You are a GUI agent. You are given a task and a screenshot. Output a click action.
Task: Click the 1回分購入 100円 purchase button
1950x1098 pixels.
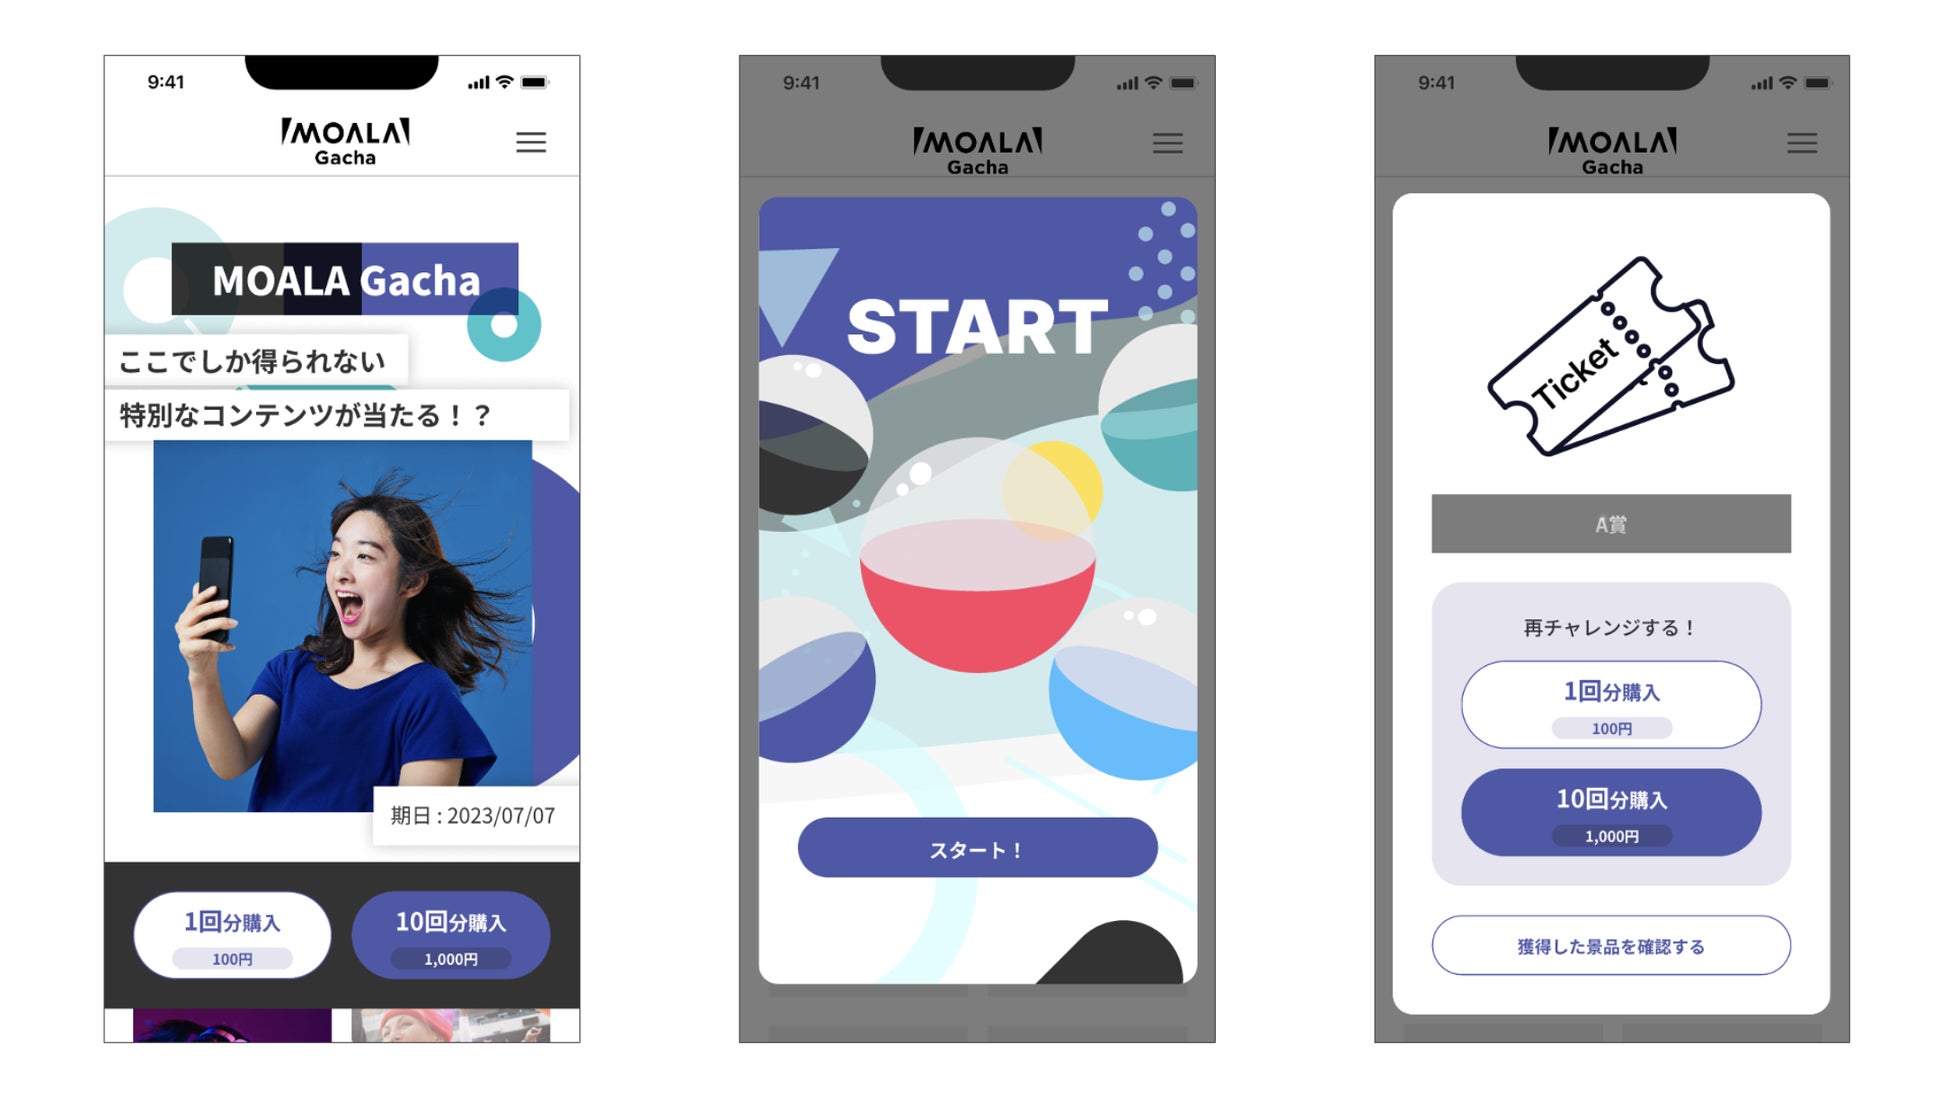click(234, 931)
